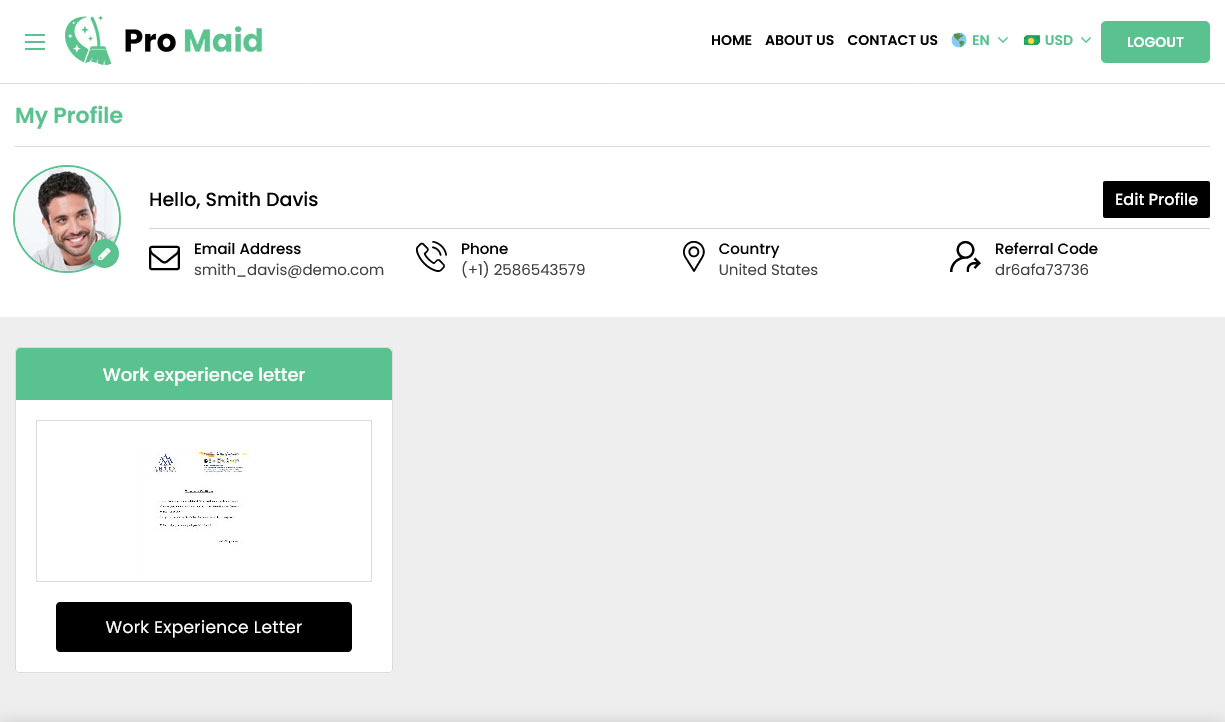Click the United States country value

[768, 270]
